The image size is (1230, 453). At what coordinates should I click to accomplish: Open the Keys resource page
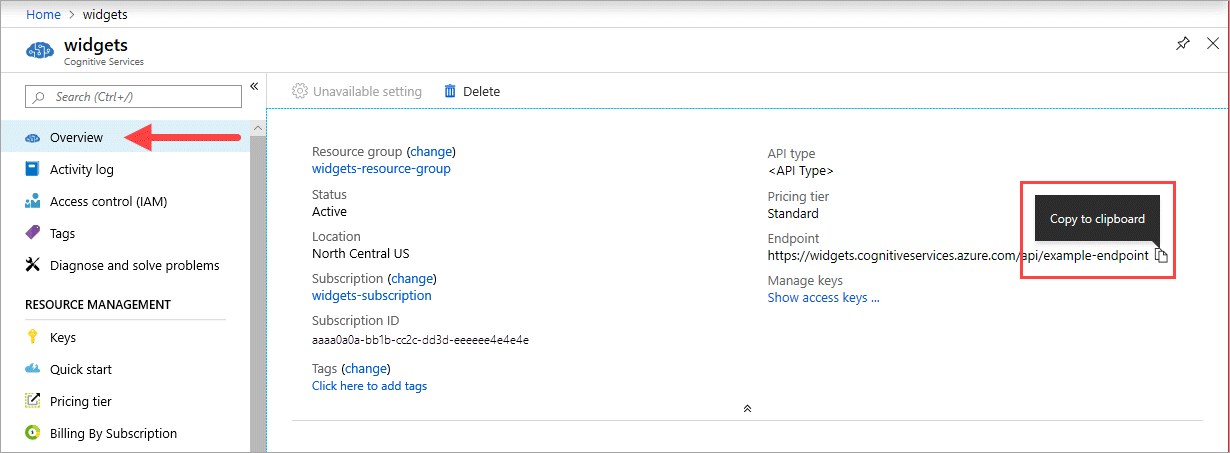click(62, 337)
